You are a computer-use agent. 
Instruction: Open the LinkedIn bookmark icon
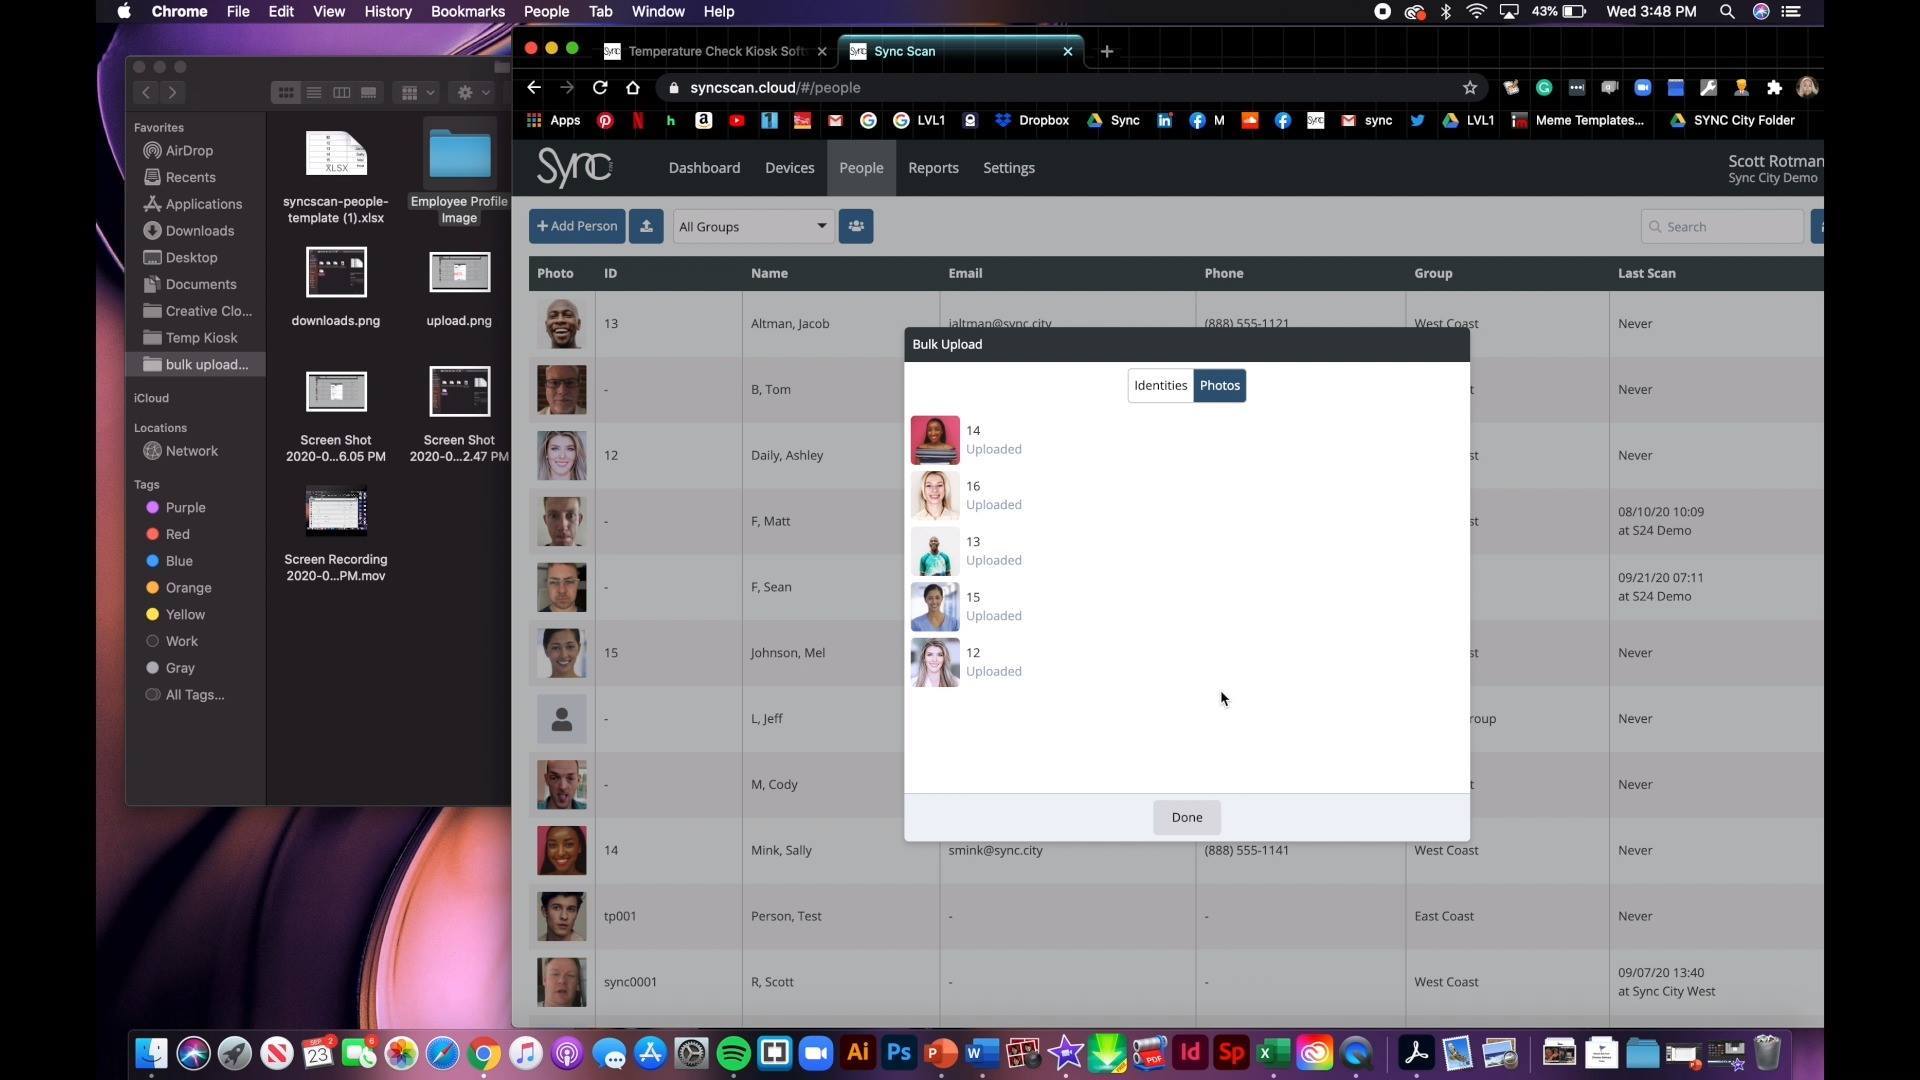1164,120
